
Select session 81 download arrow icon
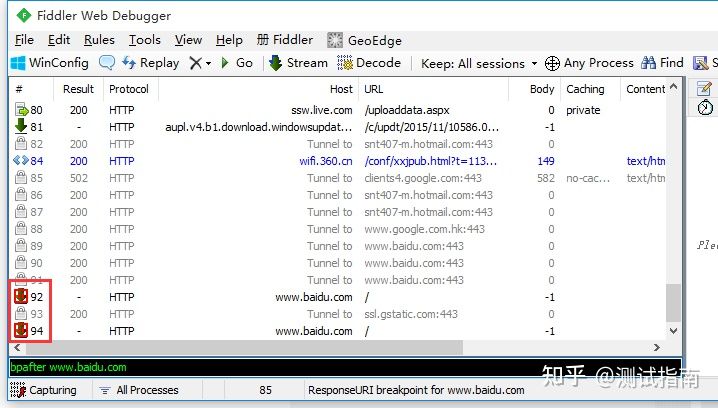pos(21,126)
